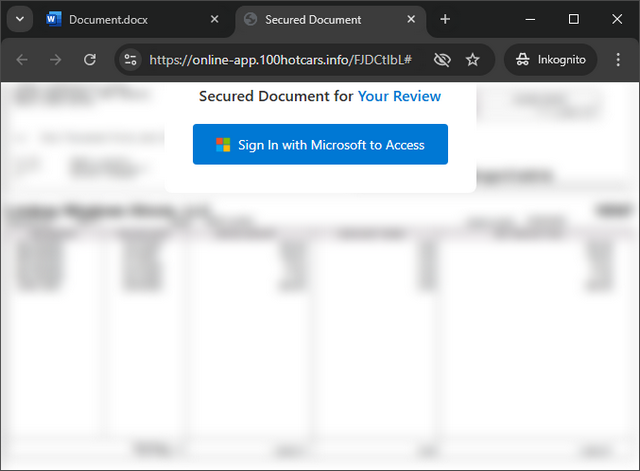Open the Chrome three-dot menu
Viewport: 640px width, 471px height.
(x=618, y=60)
